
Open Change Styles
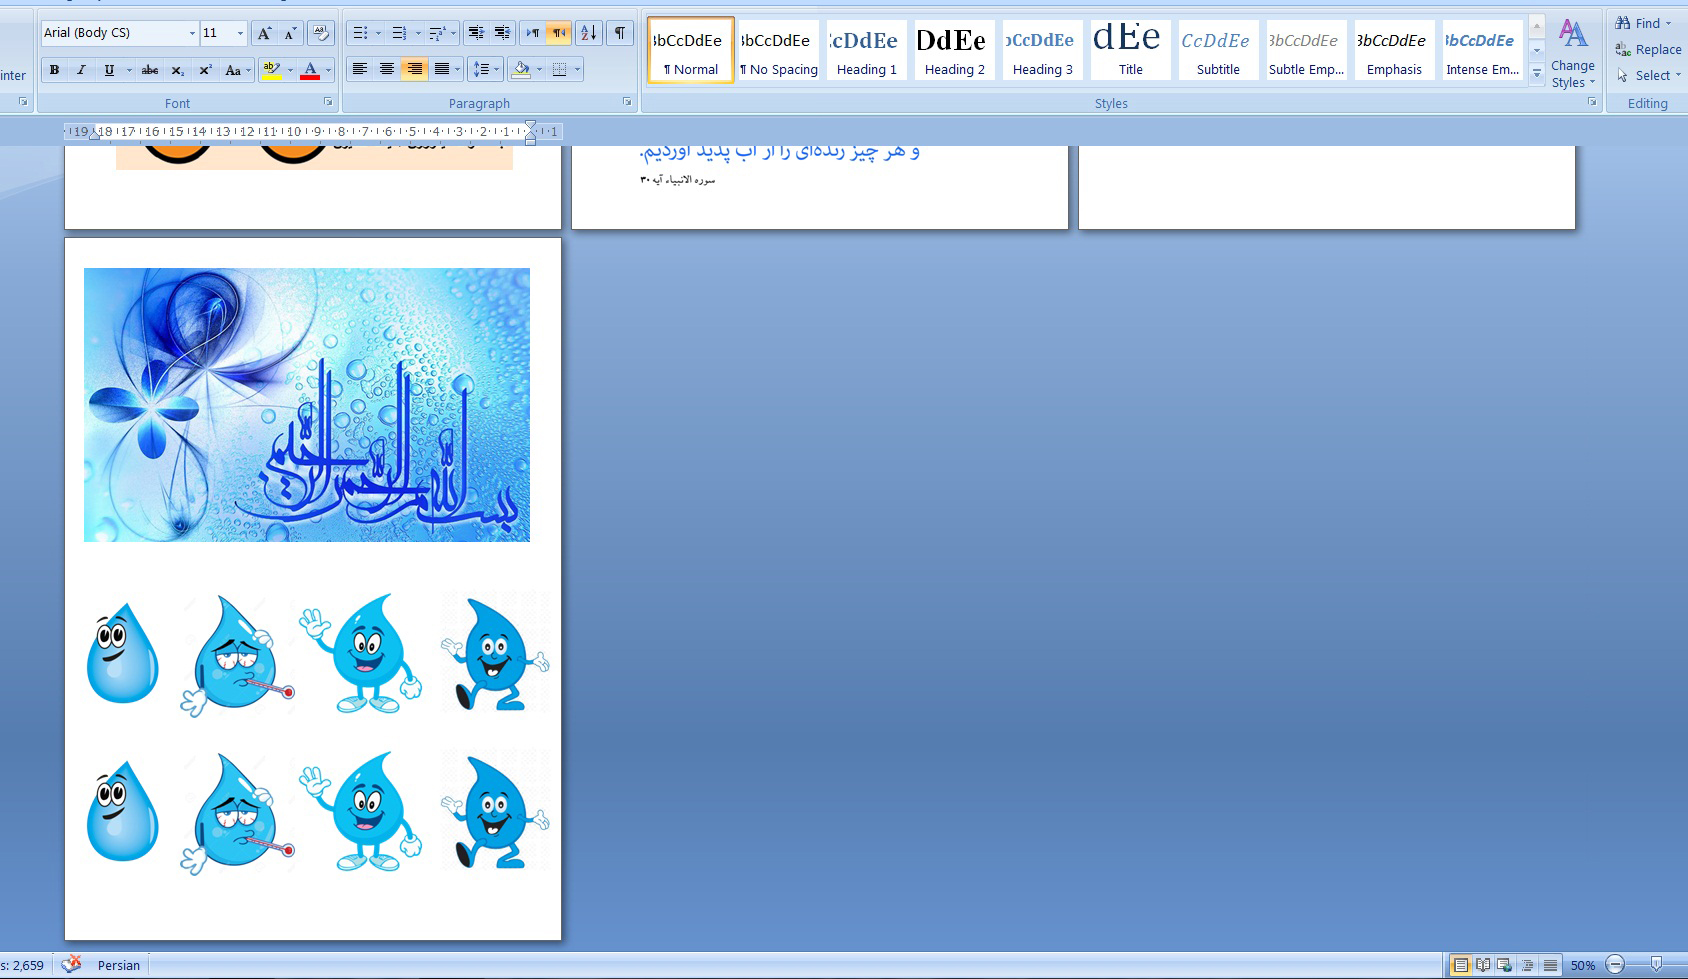1573,53
